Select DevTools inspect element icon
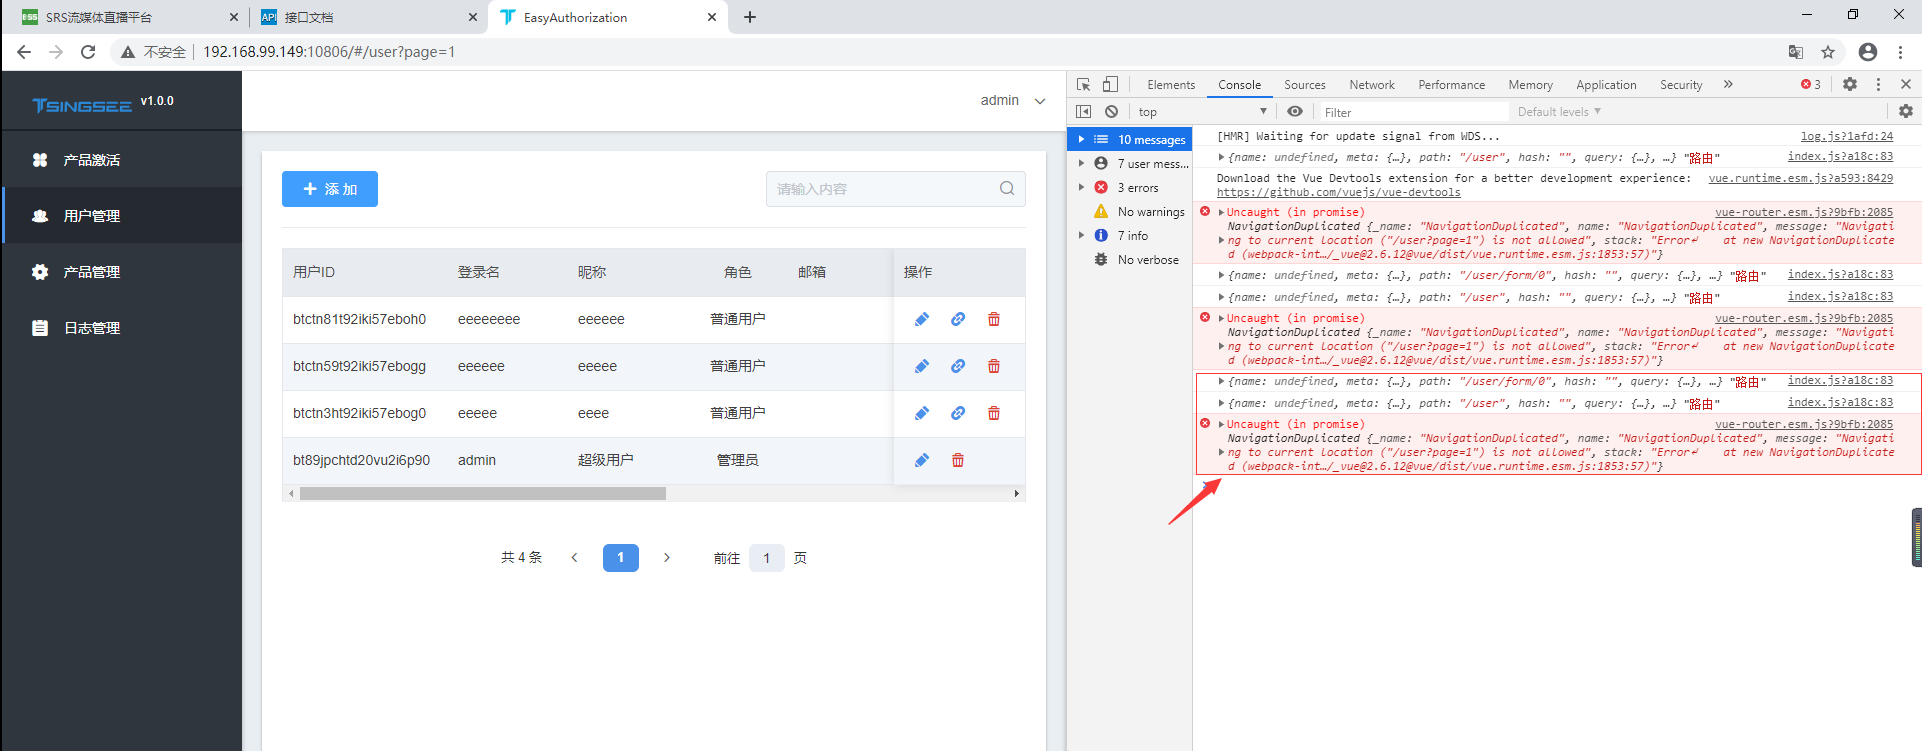 pos(1084,85)
